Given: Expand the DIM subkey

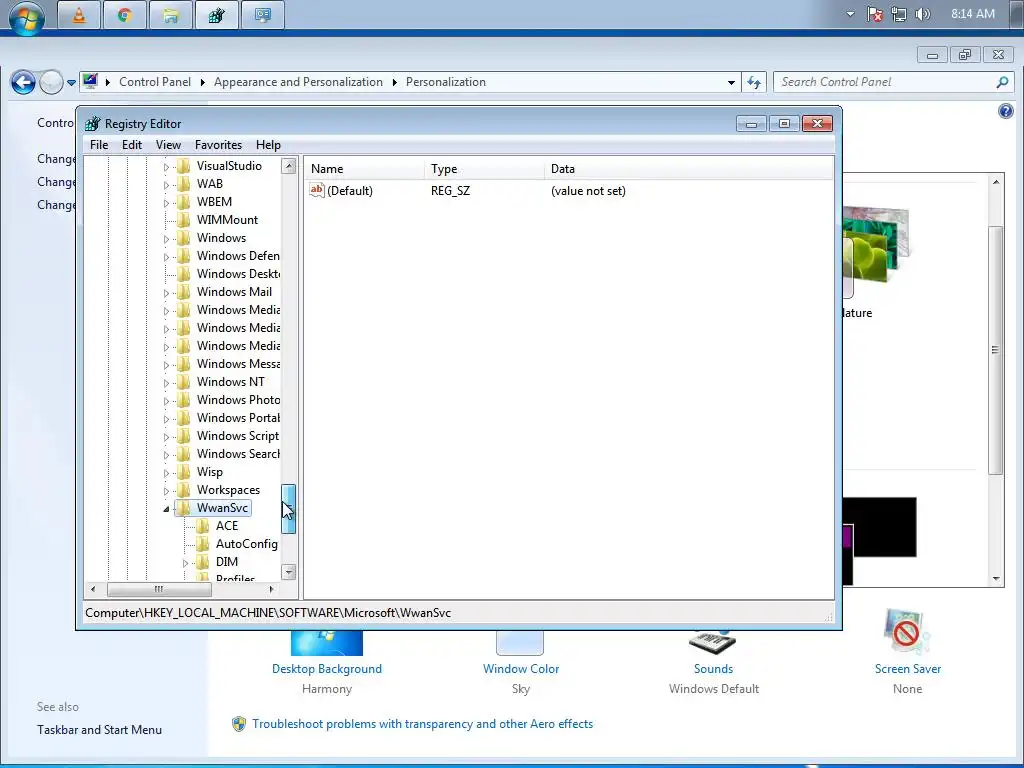Looking at the screenshot, I should [185, 563].
